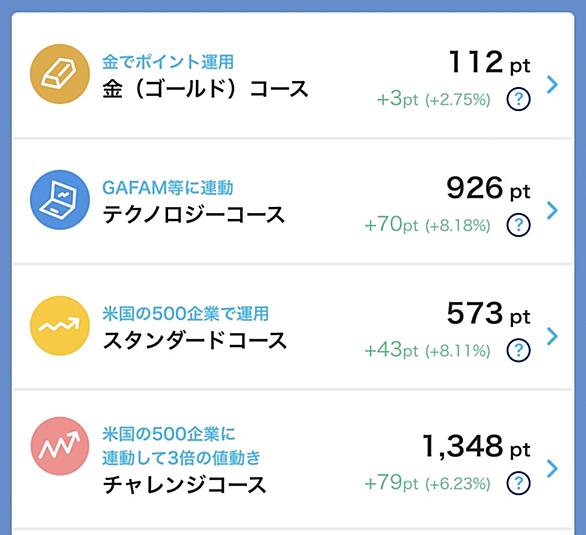Open help icon beside +3pt (+2.75%)

518,99
